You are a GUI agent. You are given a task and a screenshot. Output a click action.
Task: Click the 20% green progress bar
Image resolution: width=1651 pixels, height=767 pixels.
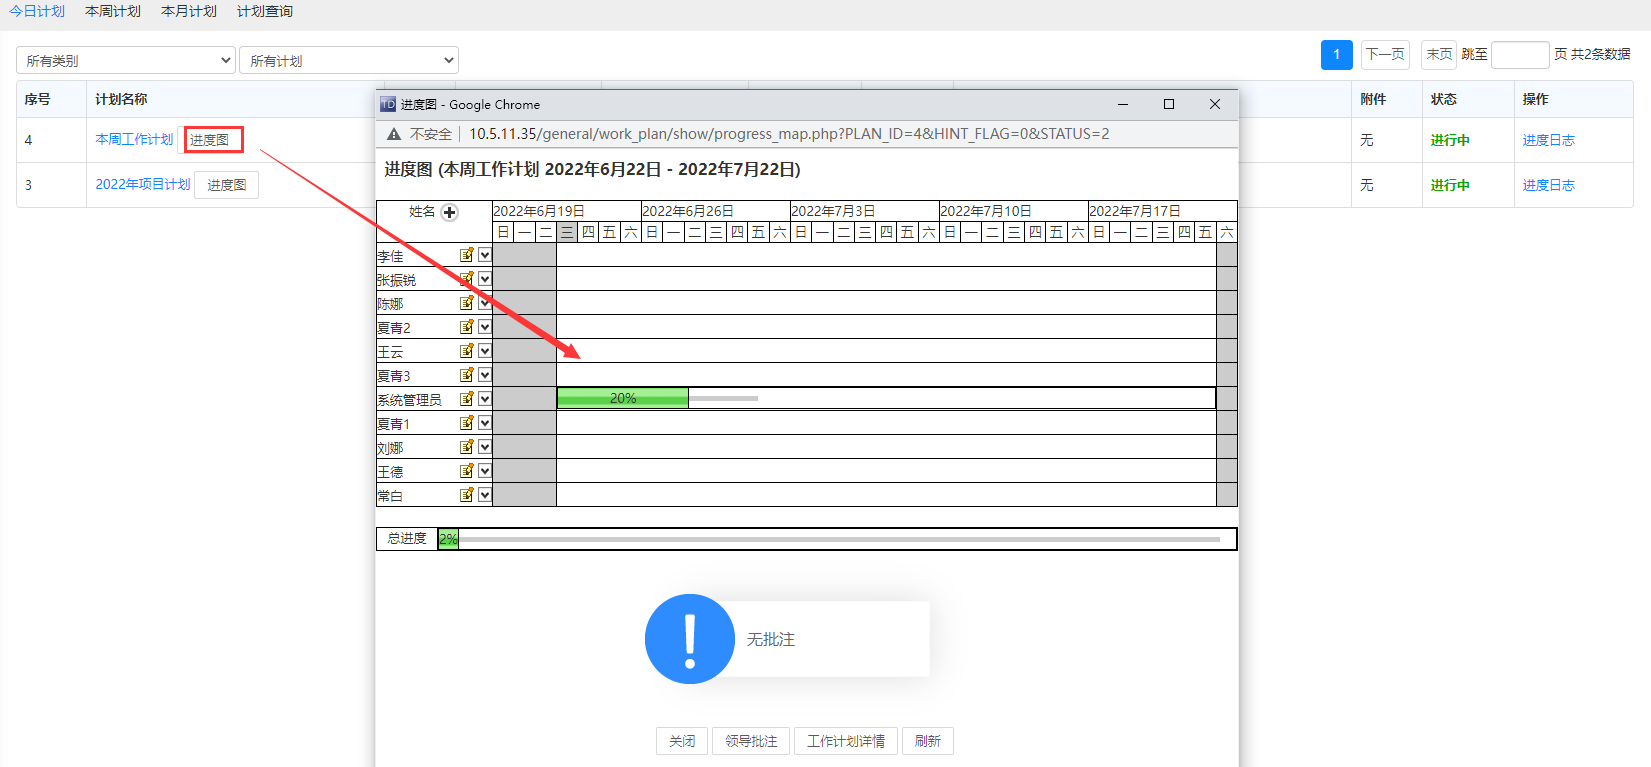[623, 398]
